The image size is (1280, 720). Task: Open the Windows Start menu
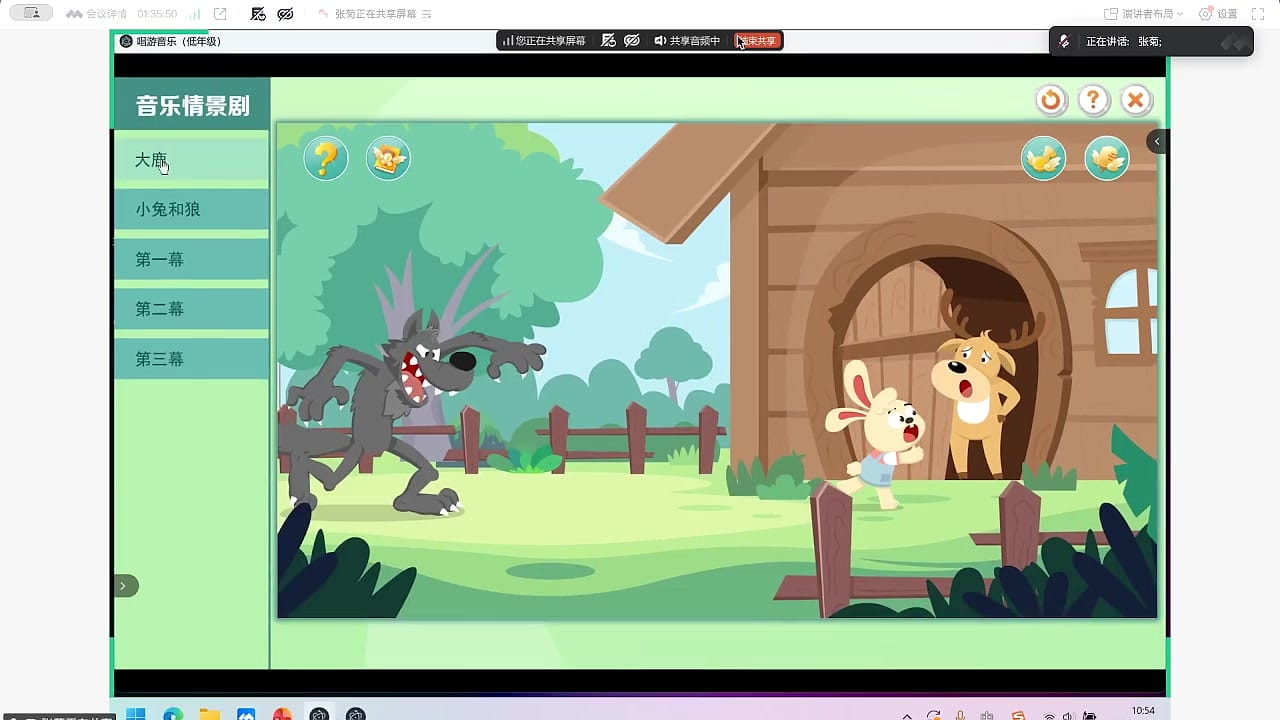click(136, 714)
